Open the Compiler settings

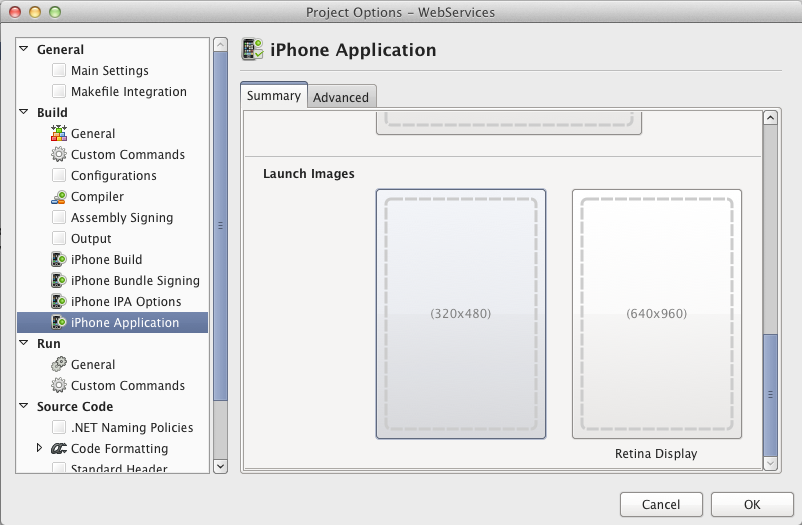(97, 196)
